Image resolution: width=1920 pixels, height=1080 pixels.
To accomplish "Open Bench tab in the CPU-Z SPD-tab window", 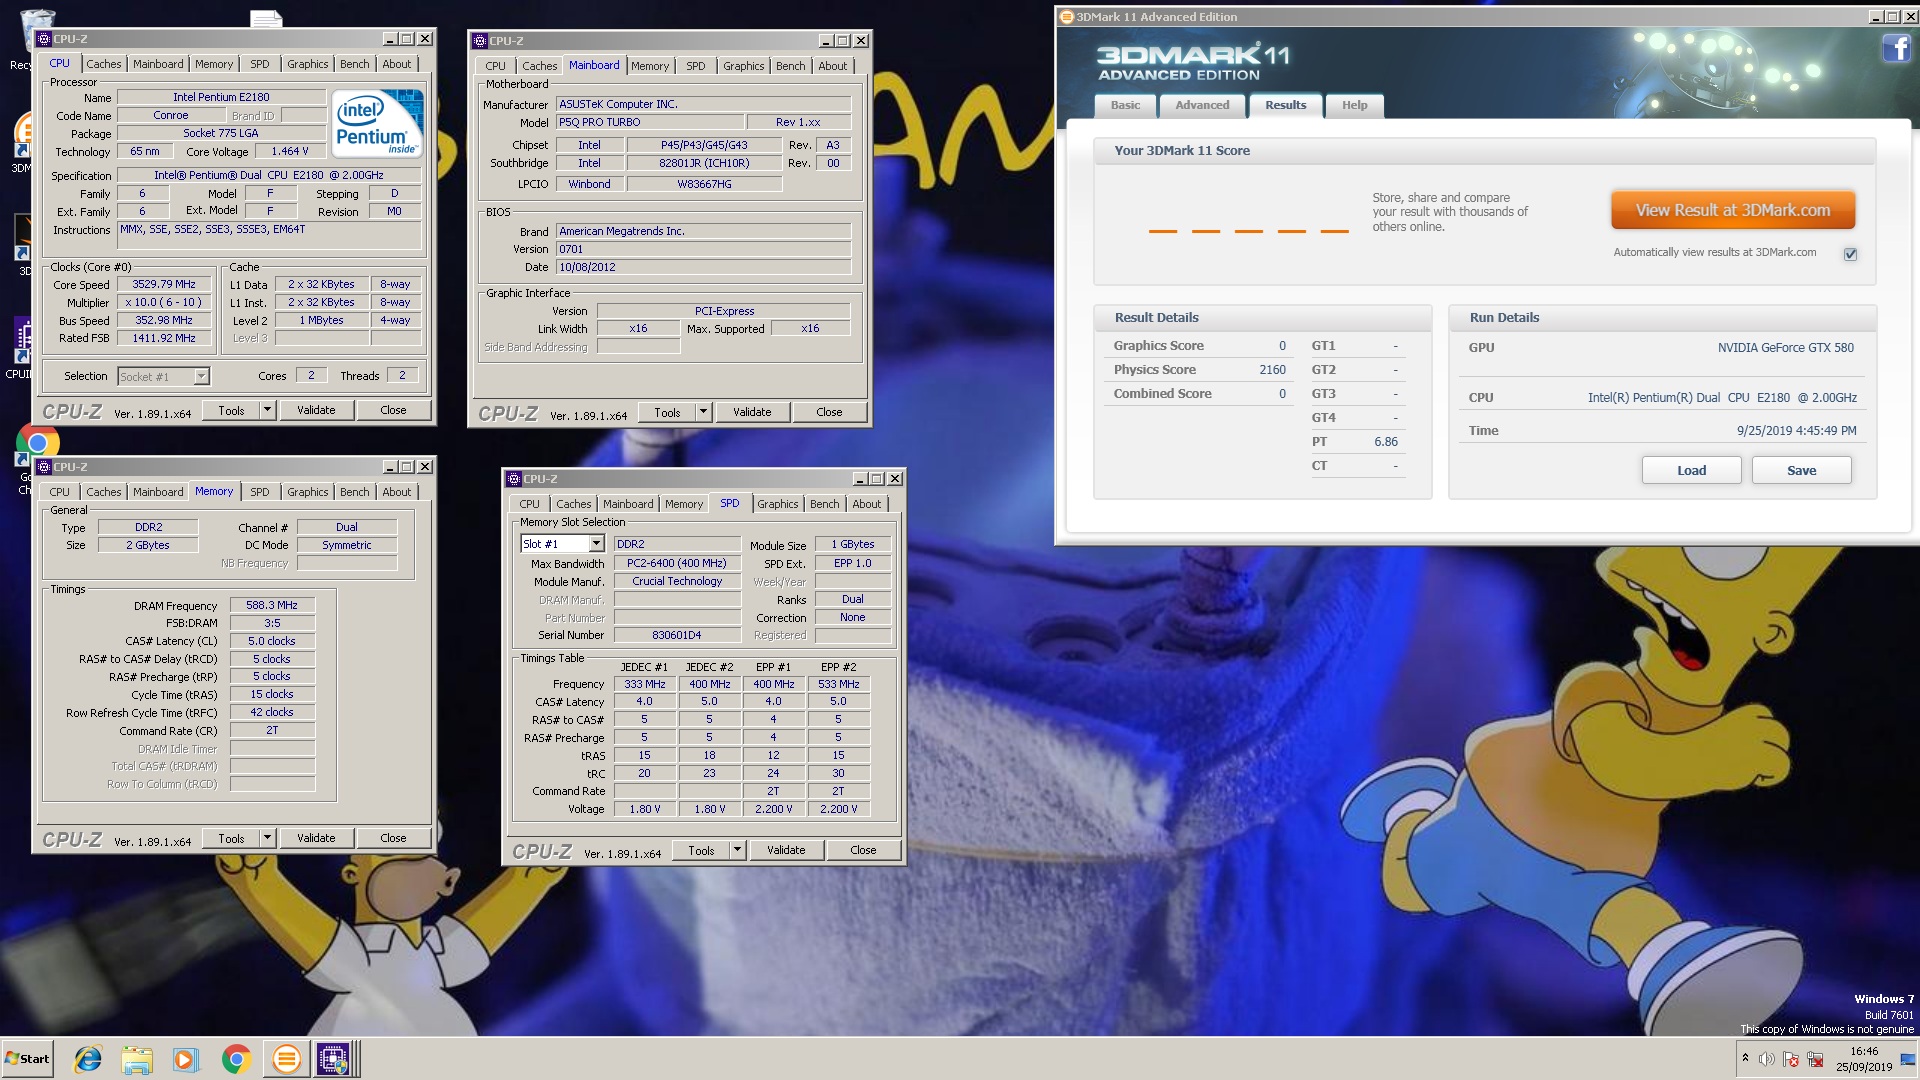I will pyautogui.click(x=824, y=504).
